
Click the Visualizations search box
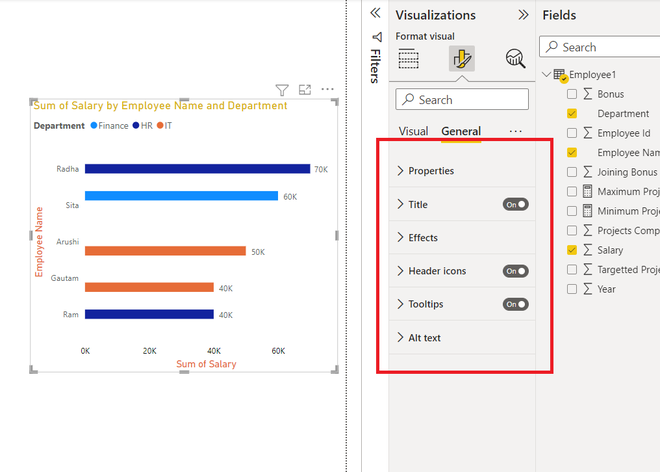point(462,100)
